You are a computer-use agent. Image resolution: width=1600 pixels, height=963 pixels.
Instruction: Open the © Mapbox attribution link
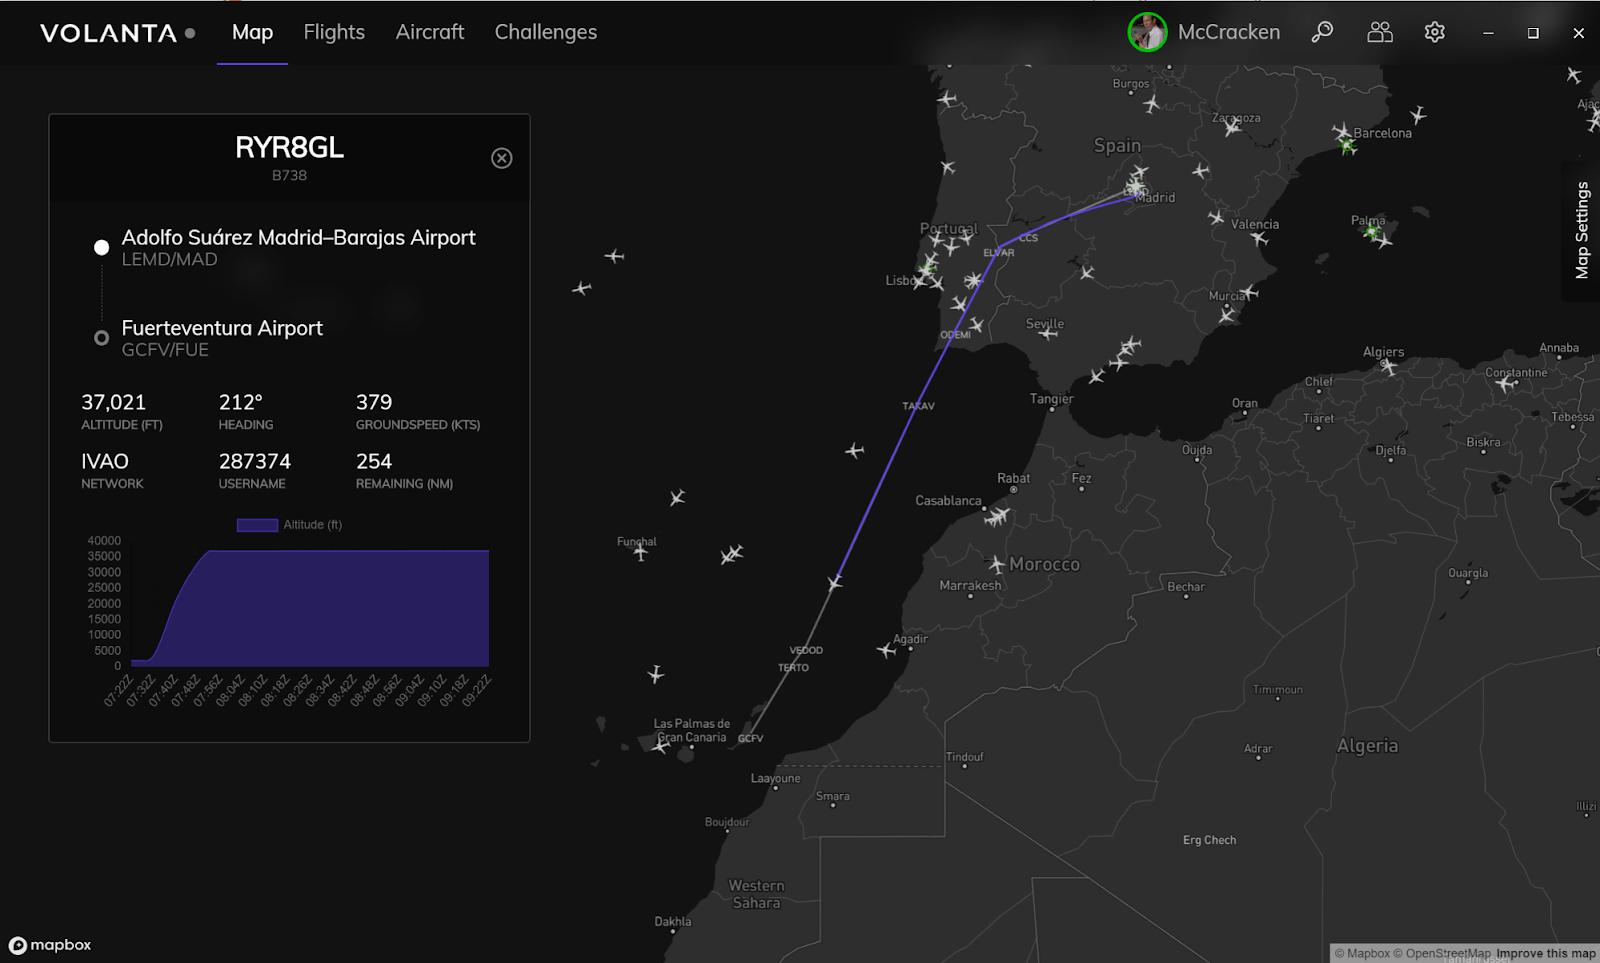[1362, 953]
